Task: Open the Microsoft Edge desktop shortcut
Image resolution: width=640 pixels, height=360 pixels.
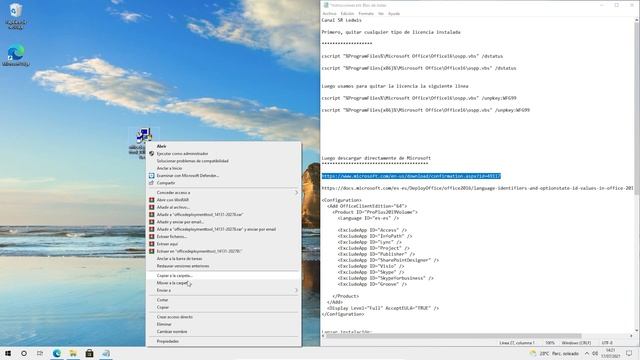Action: tap(16, 56)
